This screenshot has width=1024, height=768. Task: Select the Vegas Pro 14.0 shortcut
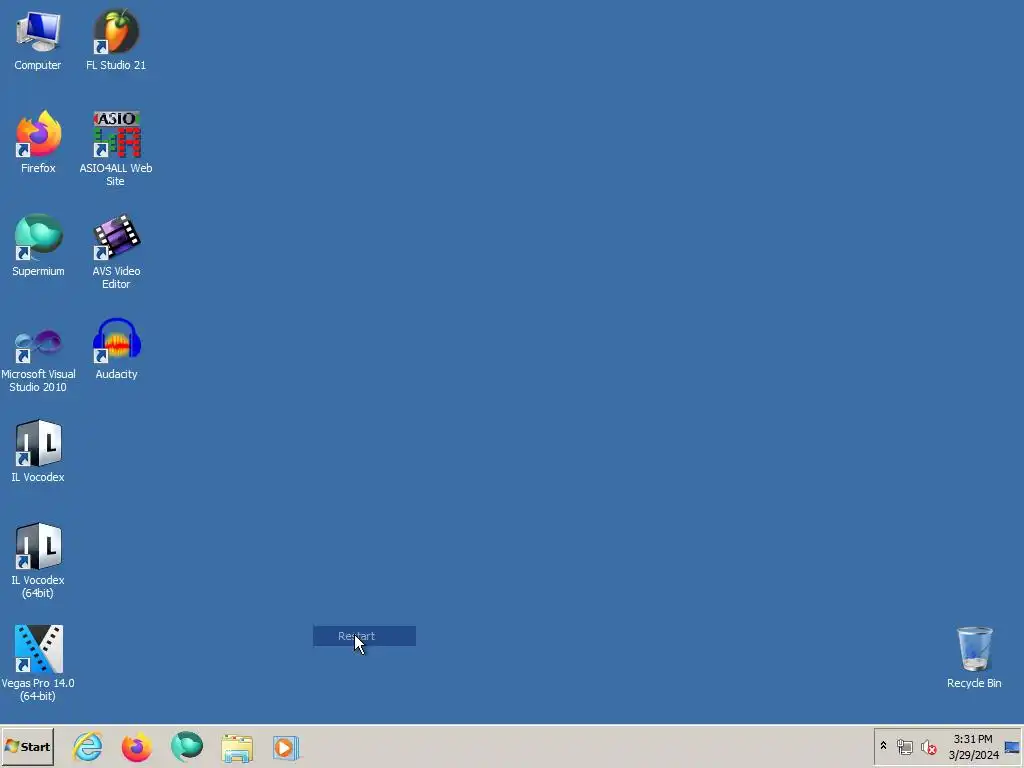[x=38, y=664]
